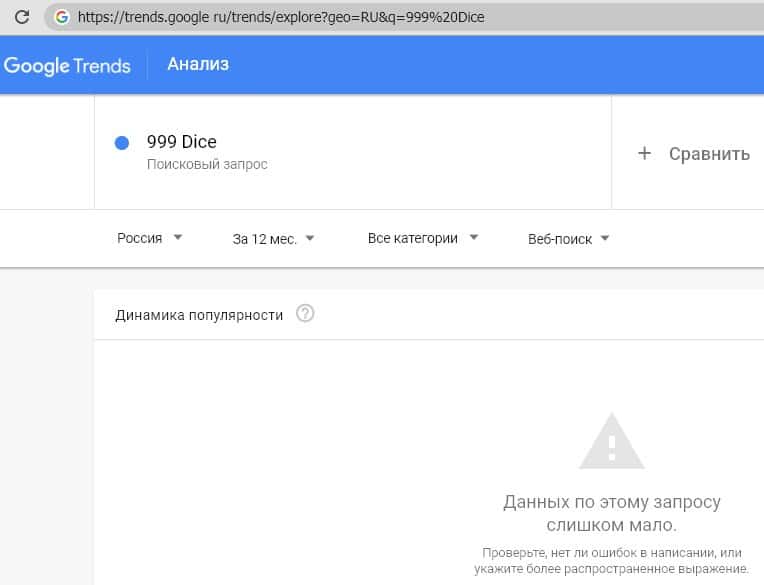The width and height of the screenshot is (764, 585).
Task: Click the Динамика популярности heading
Action: pyautogui.click(x=199, y=315)
